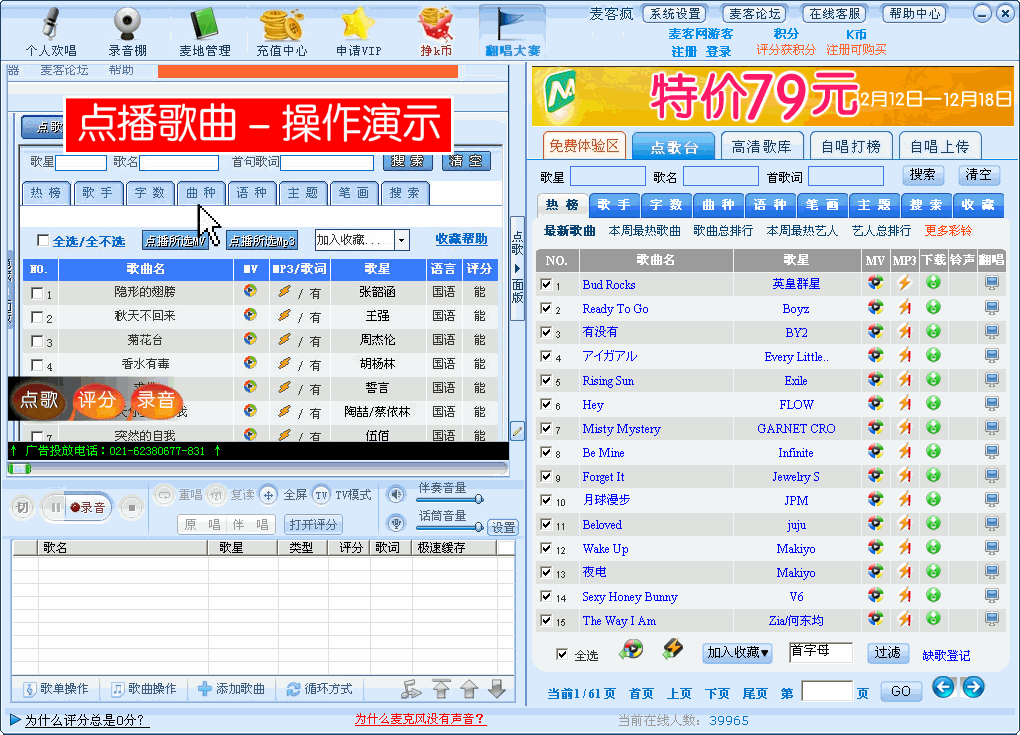The width and height of the screenshot is (1020, 735).
Task: Switch to the 高清歌库 tab
Action: 761,146
